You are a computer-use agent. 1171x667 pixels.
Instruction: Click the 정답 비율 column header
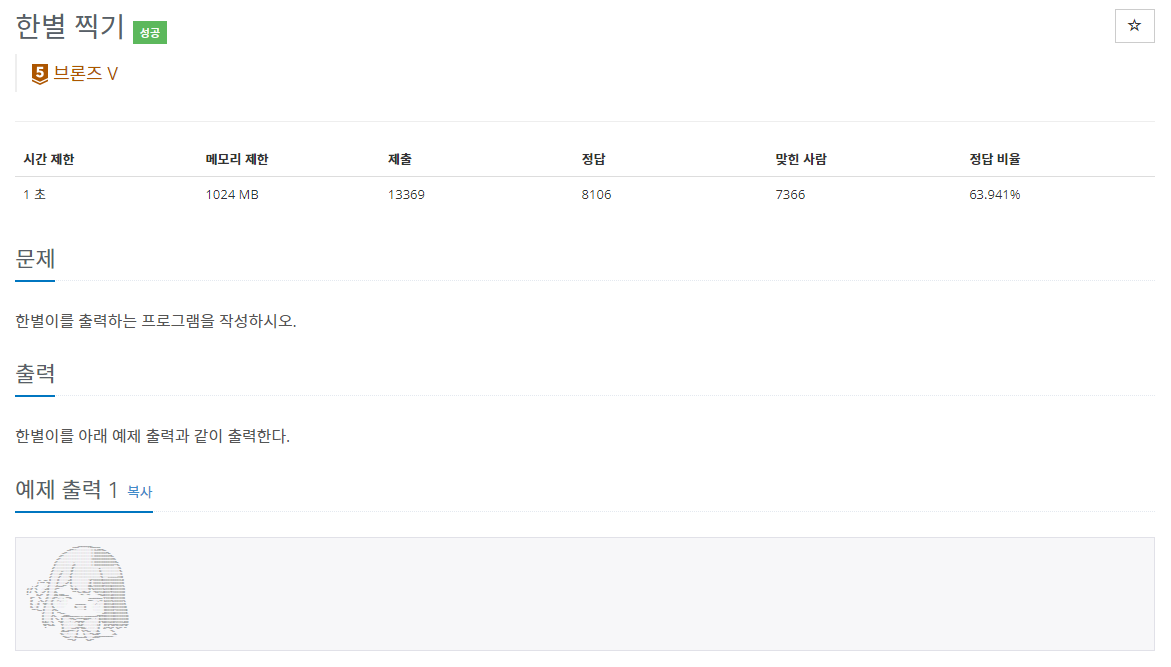tap(995, 159)
